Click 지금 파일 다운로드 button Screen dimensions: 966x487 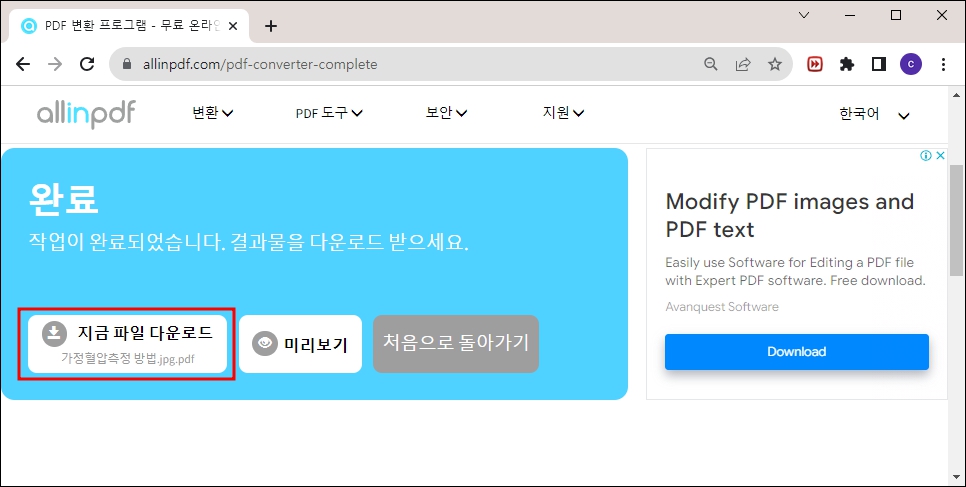(x=127, y=344)
